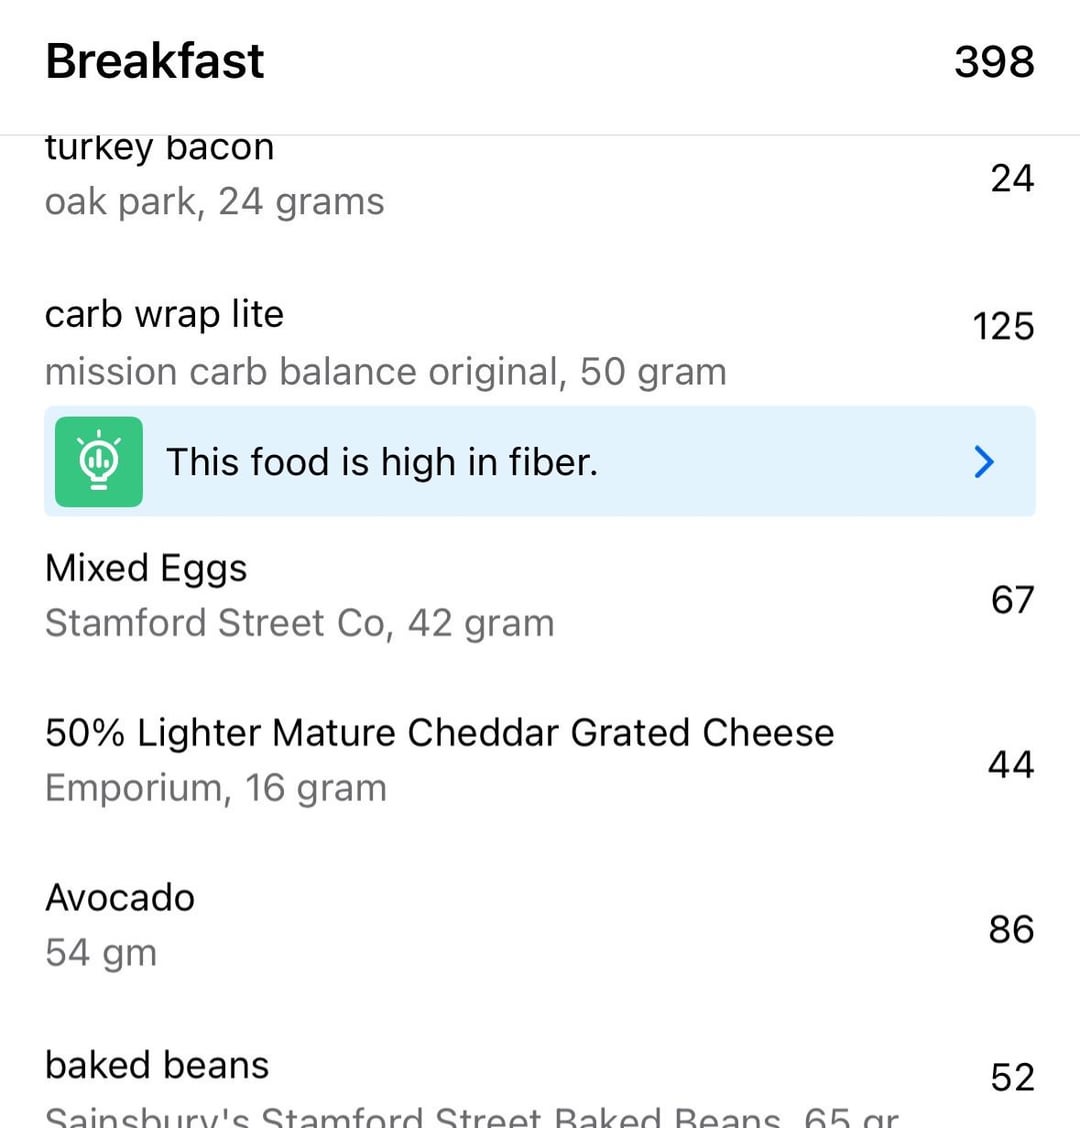This screenshot has width=1080, height=1128.
Task: Open the carb wrap lite entry
Action: tap(164, 314)
